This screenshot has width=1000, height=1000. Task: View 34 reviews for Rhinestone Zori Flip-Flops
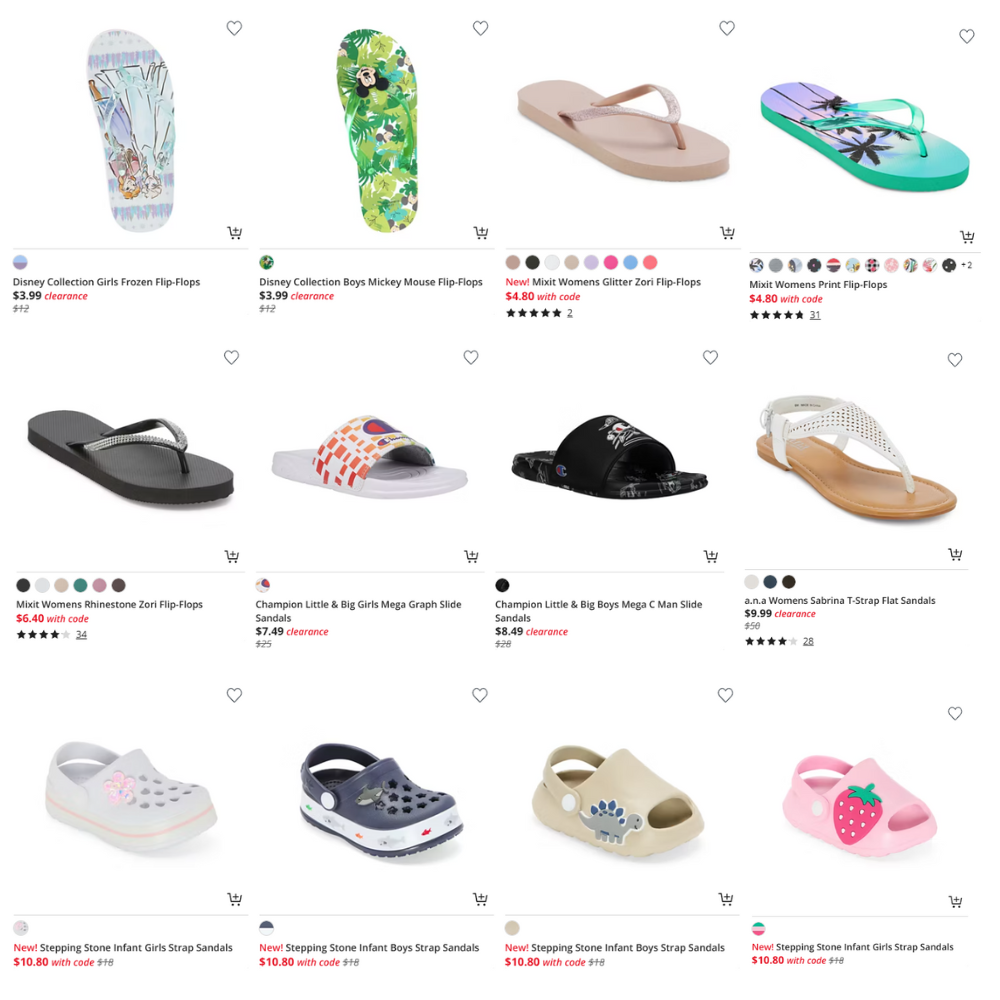(x=81, y=635)
